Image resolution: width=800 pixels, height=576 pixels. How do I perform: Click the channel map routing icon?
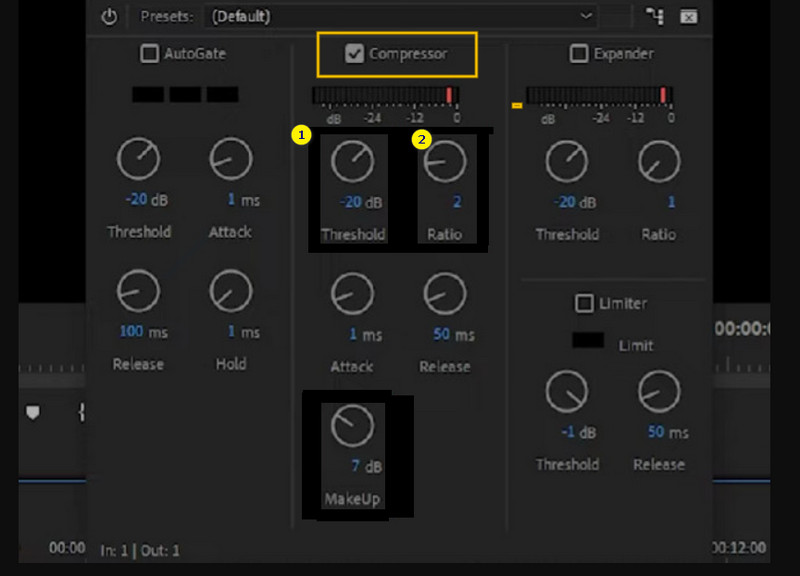pyautogui.click(x=656, y=16)
